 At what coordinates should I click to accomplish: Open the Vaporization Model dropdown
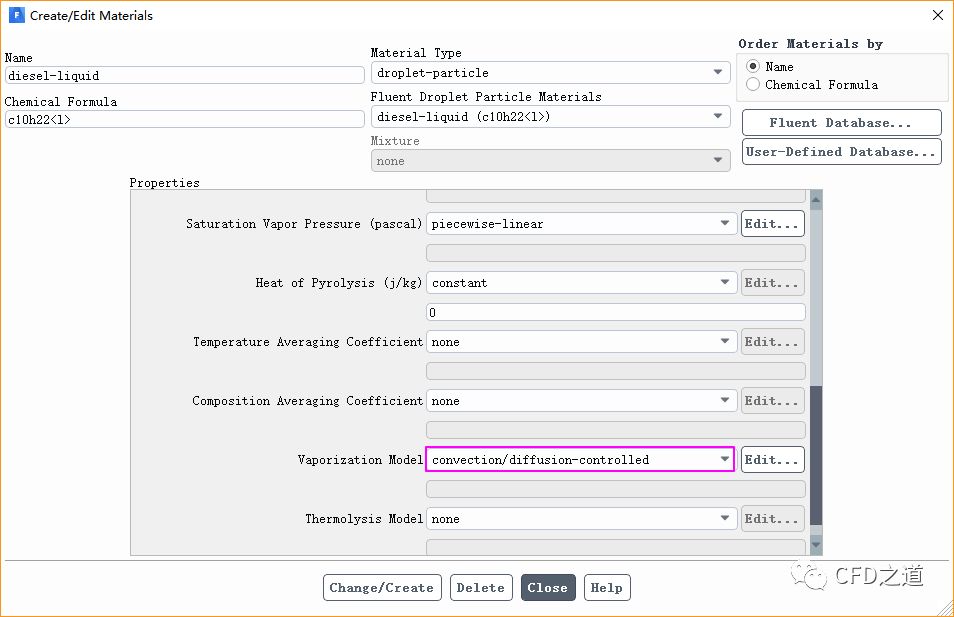(581, 460)
